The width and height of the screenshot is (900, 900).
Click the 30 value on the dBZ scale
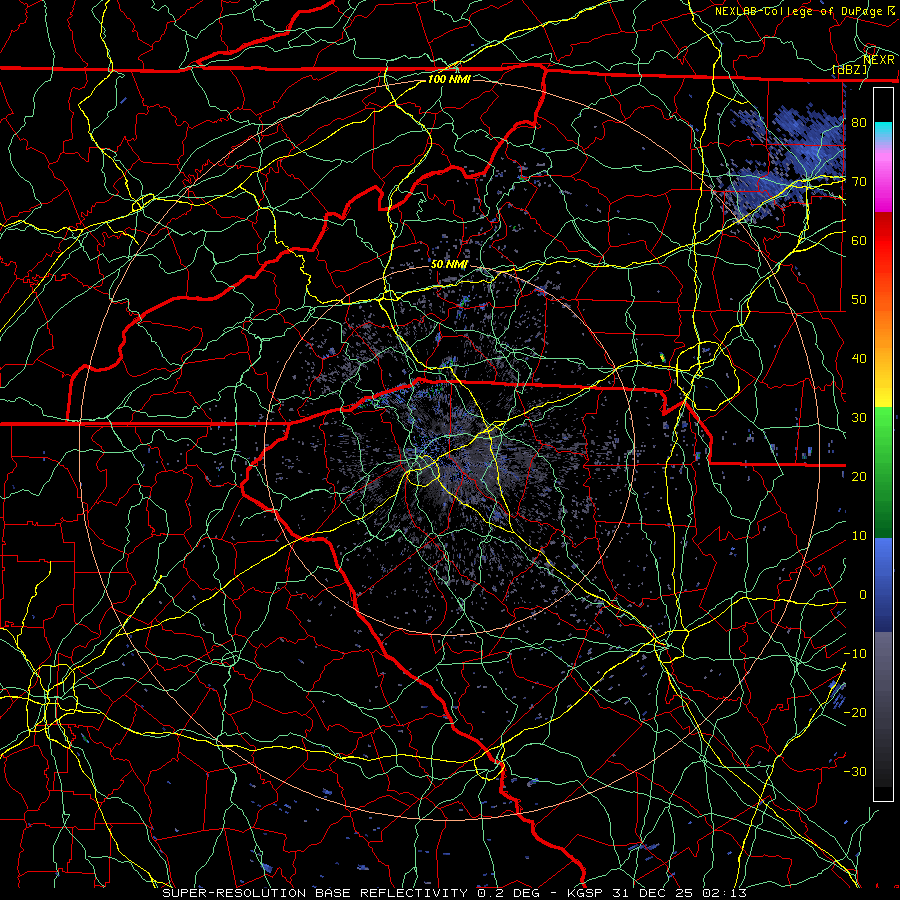(x=859, y=417)
